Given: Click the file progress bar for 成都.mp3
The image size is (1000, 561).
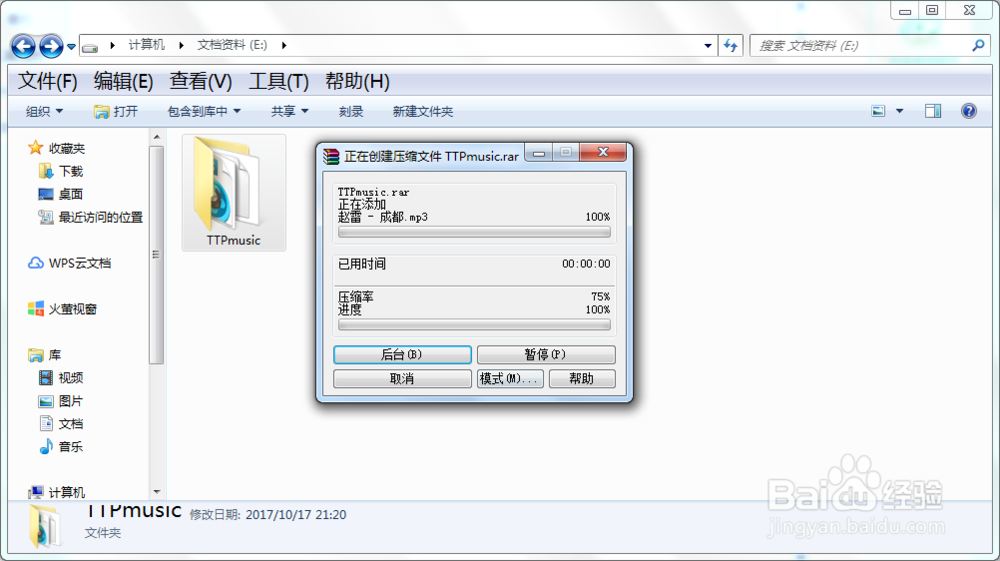Looking at the screenshot, I should pos(474,233).
